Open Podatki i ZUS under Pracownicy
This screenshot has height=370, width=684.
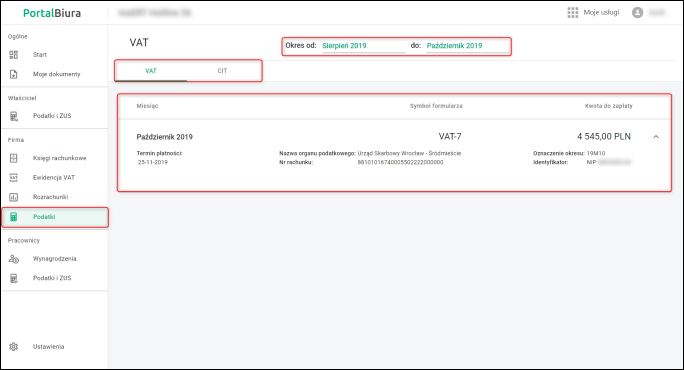(52, 278)
